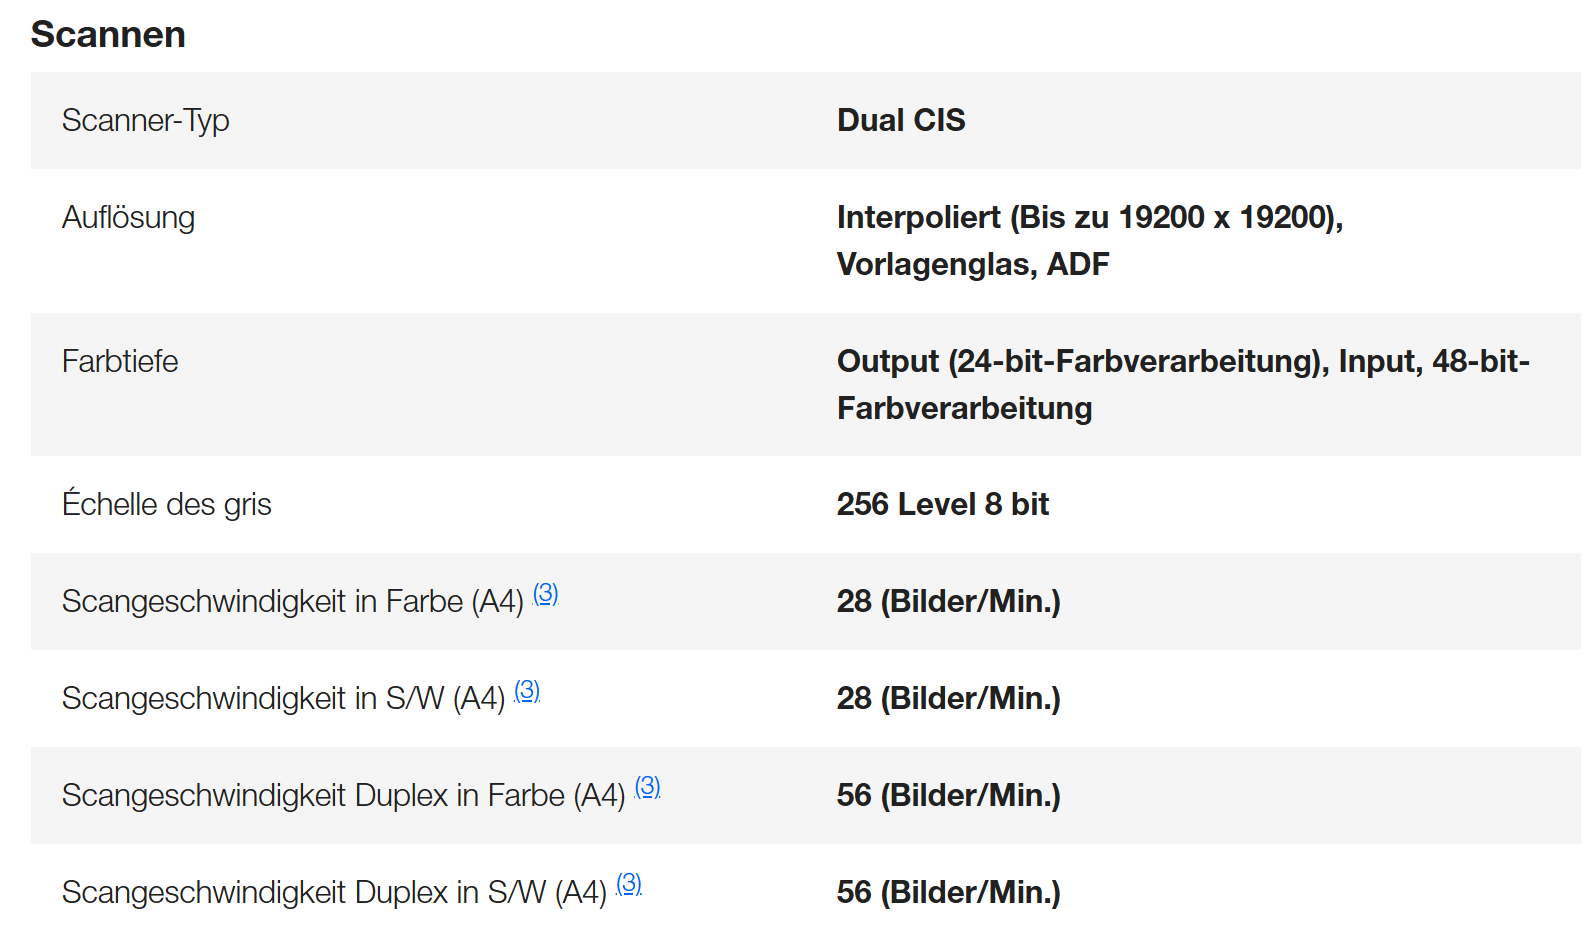Image resolution: width=1586 pixels, height=926 pixels.
Task: Click the Scangeschwindigkeit Duplex in Farbe label
Action: [x=344, y=795]
